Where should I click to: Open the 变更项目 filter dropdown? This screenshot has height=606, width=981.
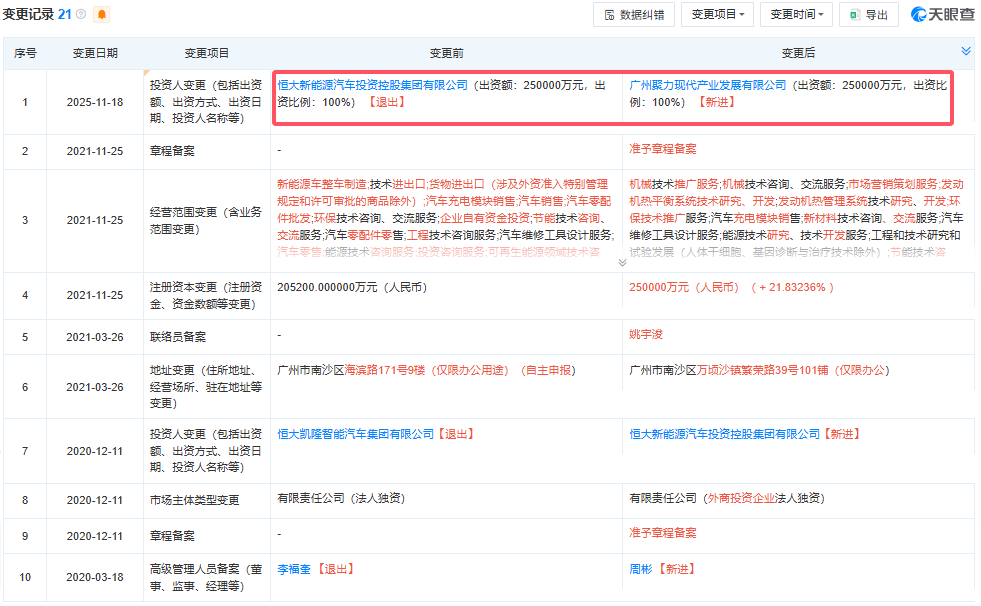[x=717, y=15]
